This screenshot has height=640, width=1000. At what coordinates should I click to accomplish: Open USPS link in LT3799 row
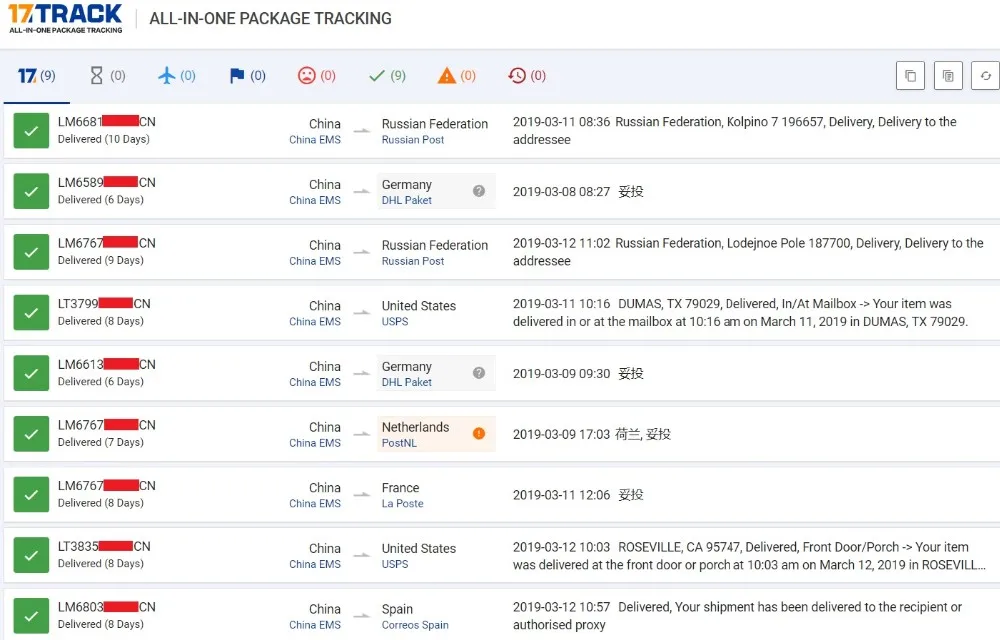point(395,321)
